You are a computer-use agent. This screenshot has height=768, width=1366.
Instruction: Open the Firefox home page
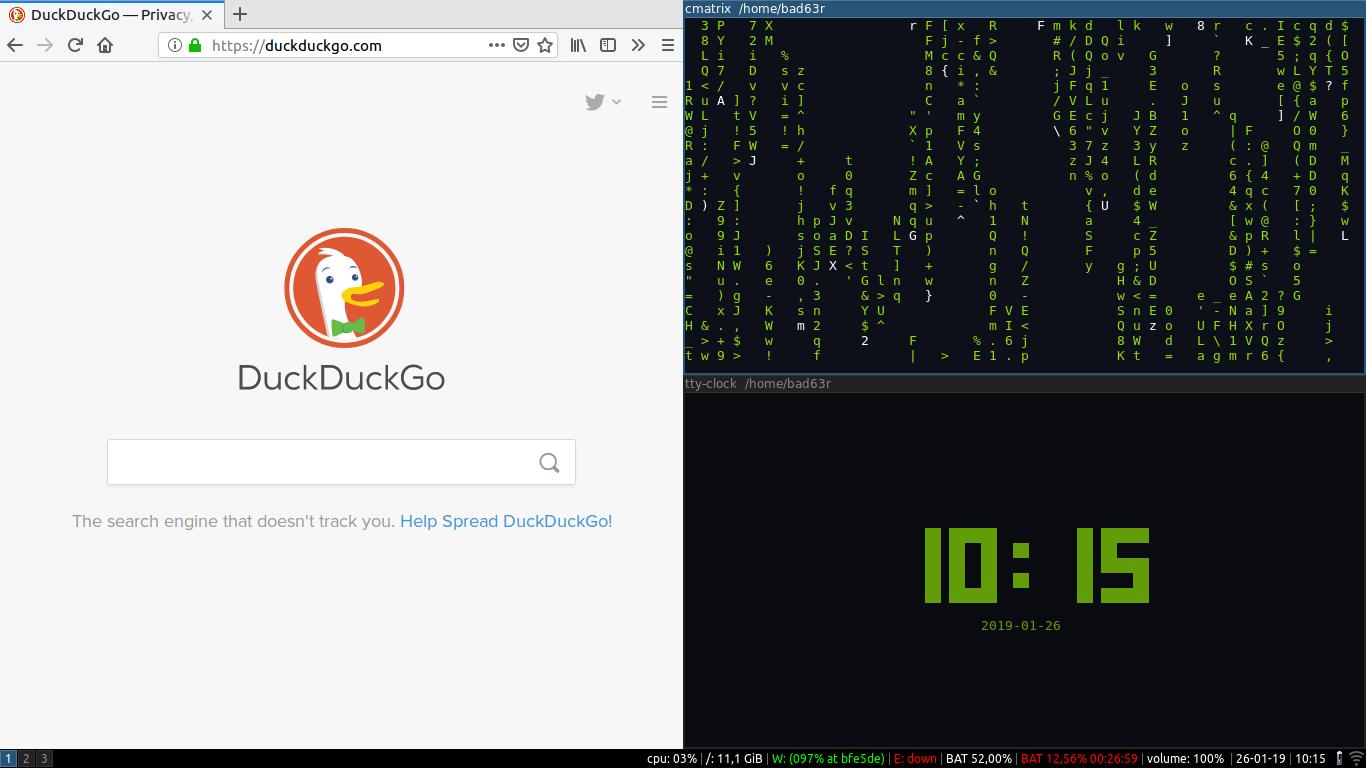[x=105, y=45]
